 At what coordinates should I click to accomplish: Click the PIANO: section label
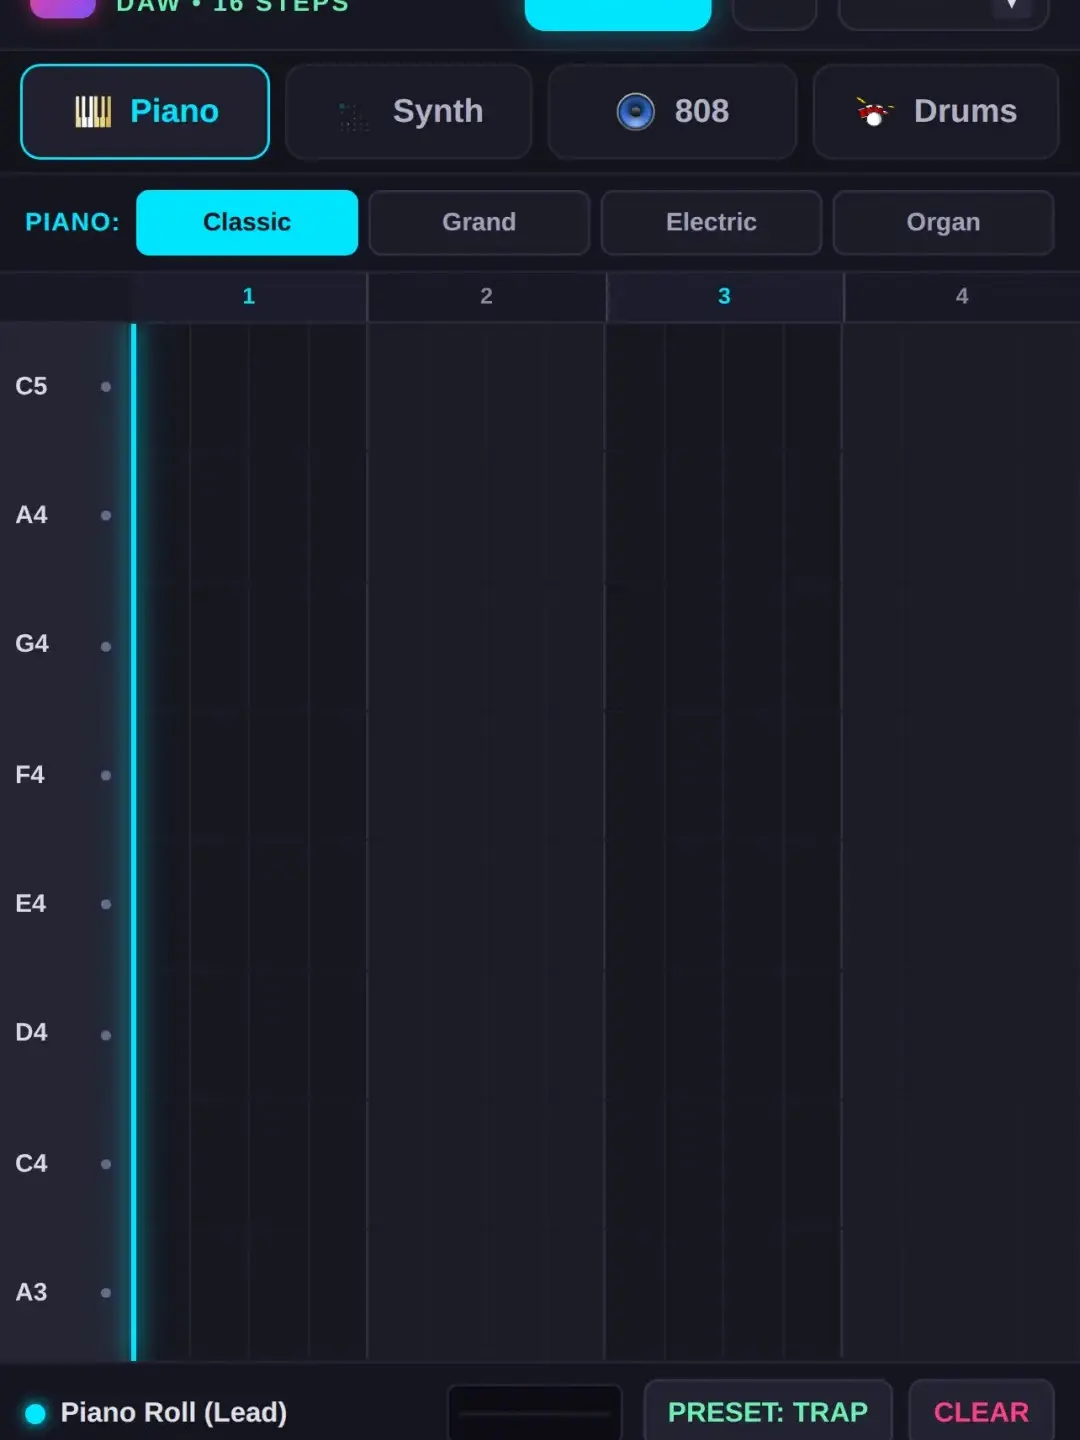(x=72, y=222)
